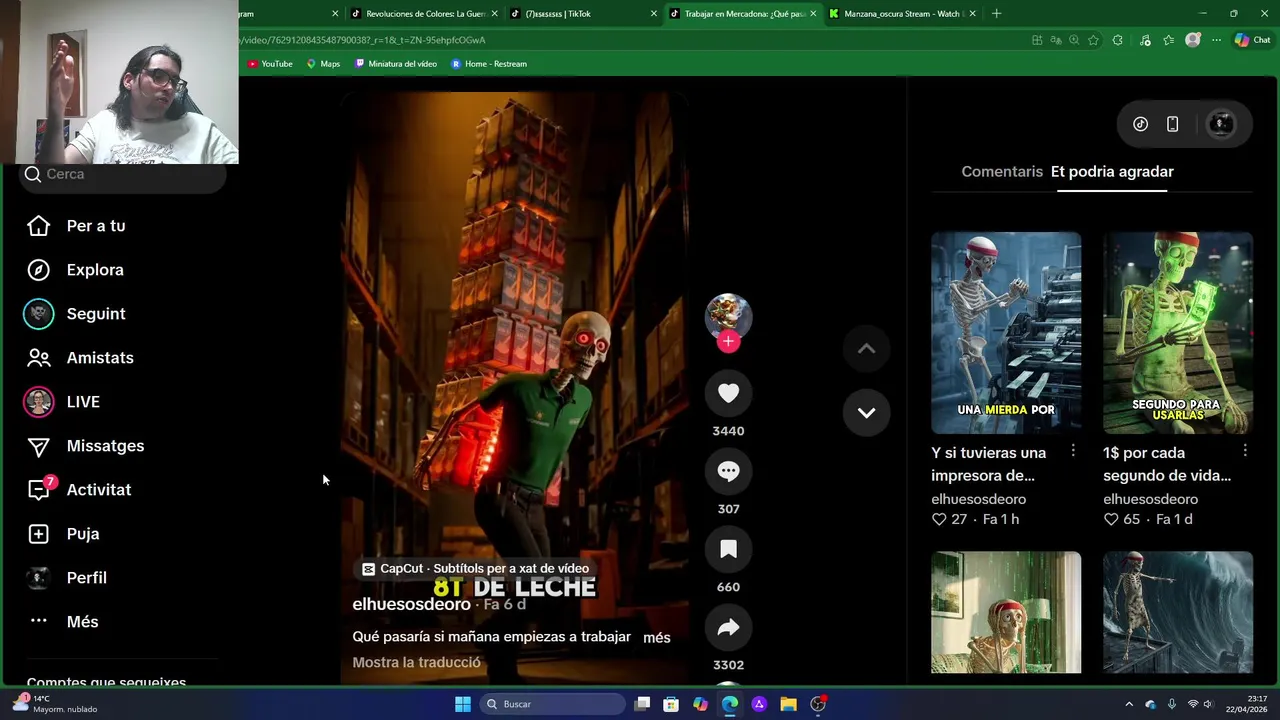Click taskbar Buscar search box
Image resolution: width=1280 pixels, height=720 pixels.
pyautogui.click(x=552, y=704)
